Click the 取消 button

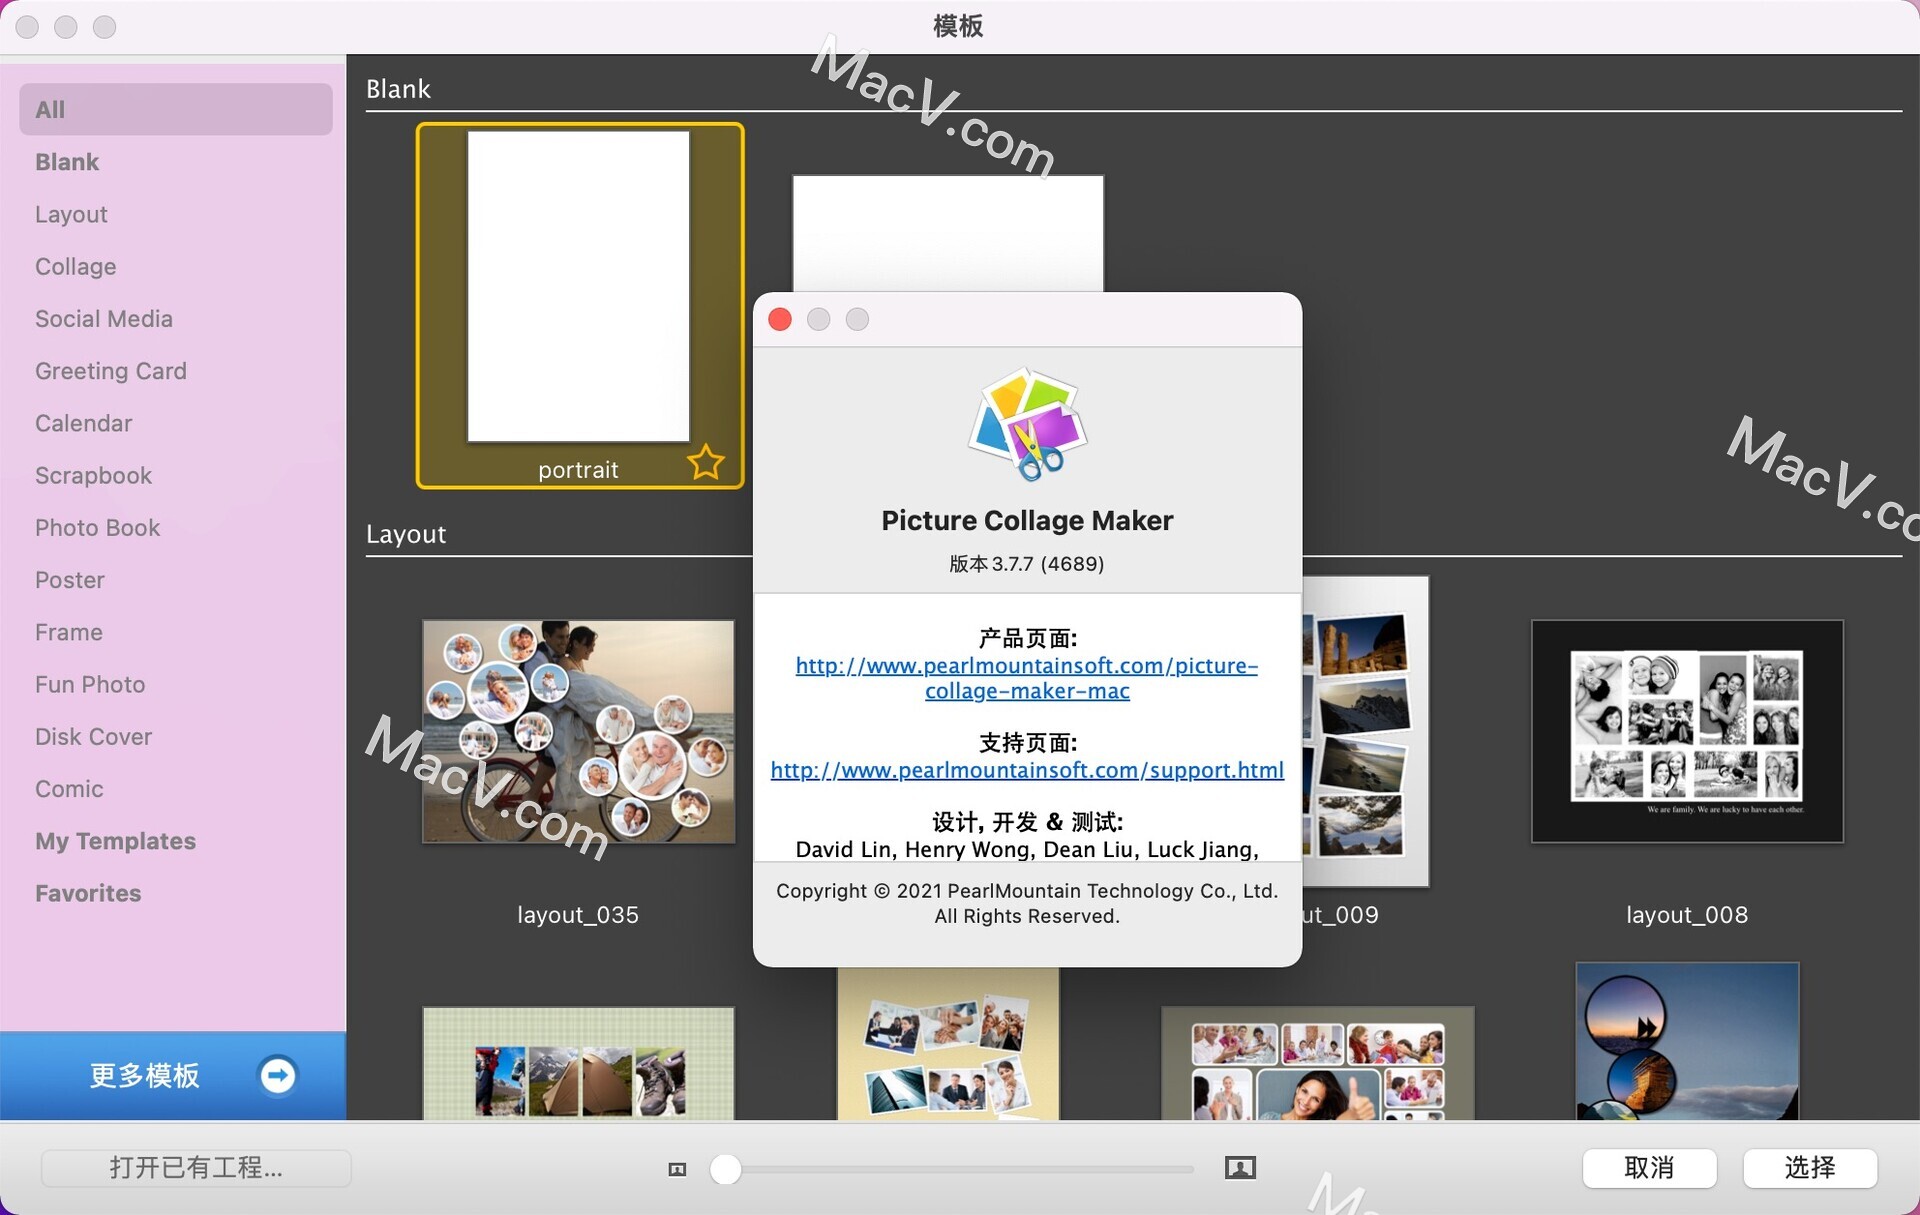point(1649,1167)
